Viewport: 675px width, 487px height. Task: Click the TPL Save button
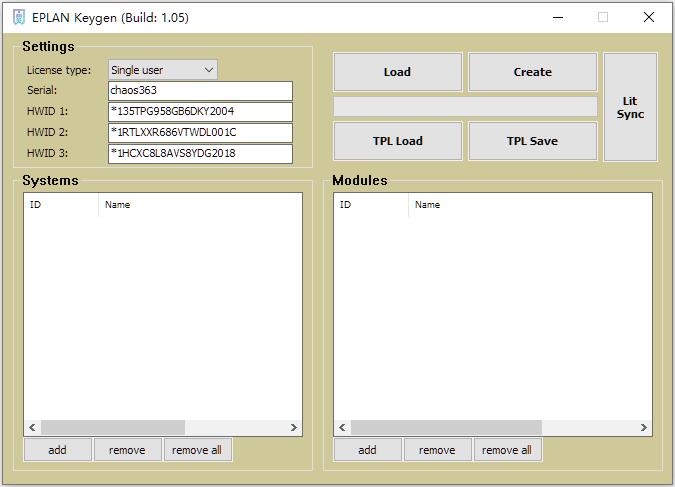tap(532, 141)
